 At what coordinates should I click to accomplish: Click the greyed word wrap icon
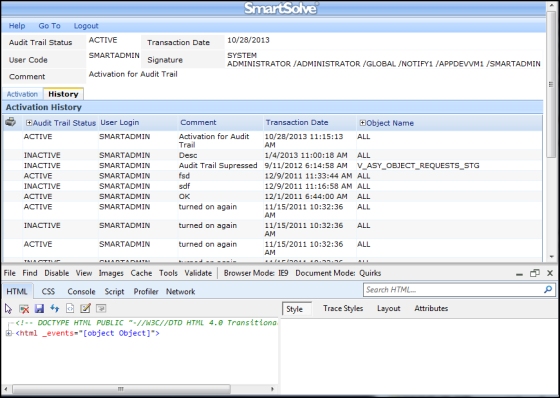[x=101, y=309]
